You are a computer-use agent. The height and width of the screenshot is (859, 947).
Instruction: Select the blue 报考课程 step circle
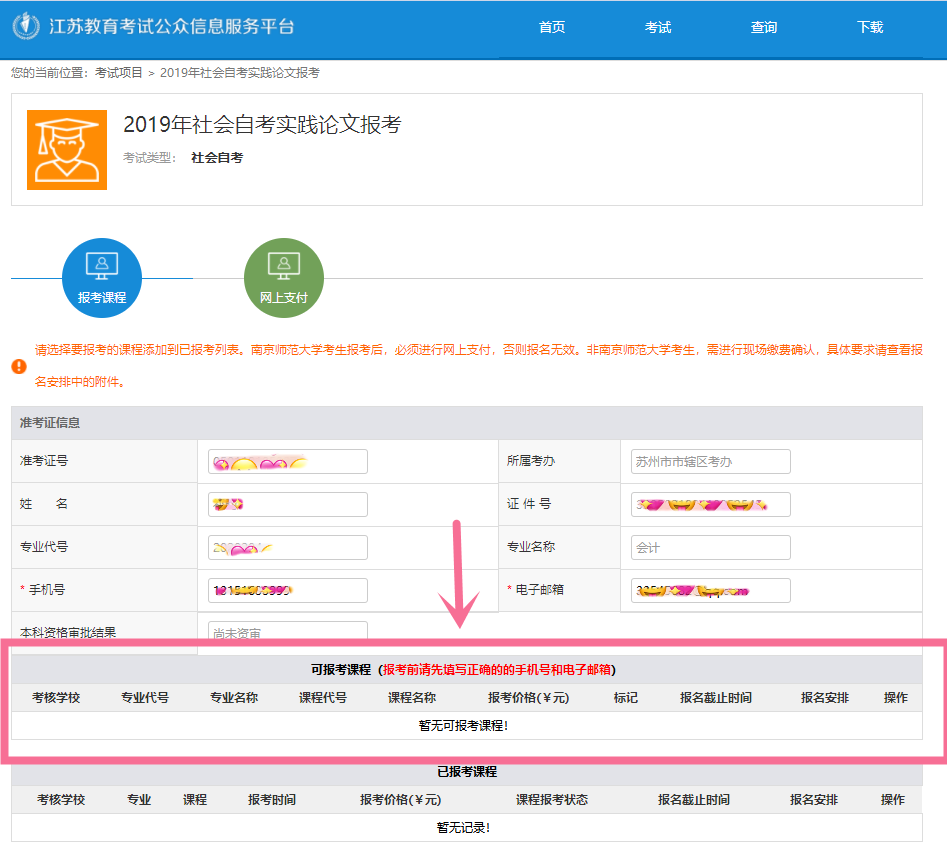[102, 278]
